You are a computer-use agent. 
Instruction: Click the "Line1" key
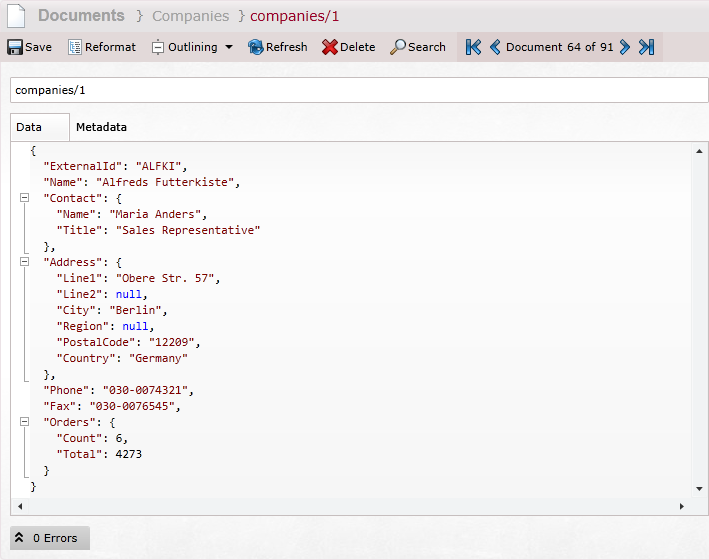point(80,278)
